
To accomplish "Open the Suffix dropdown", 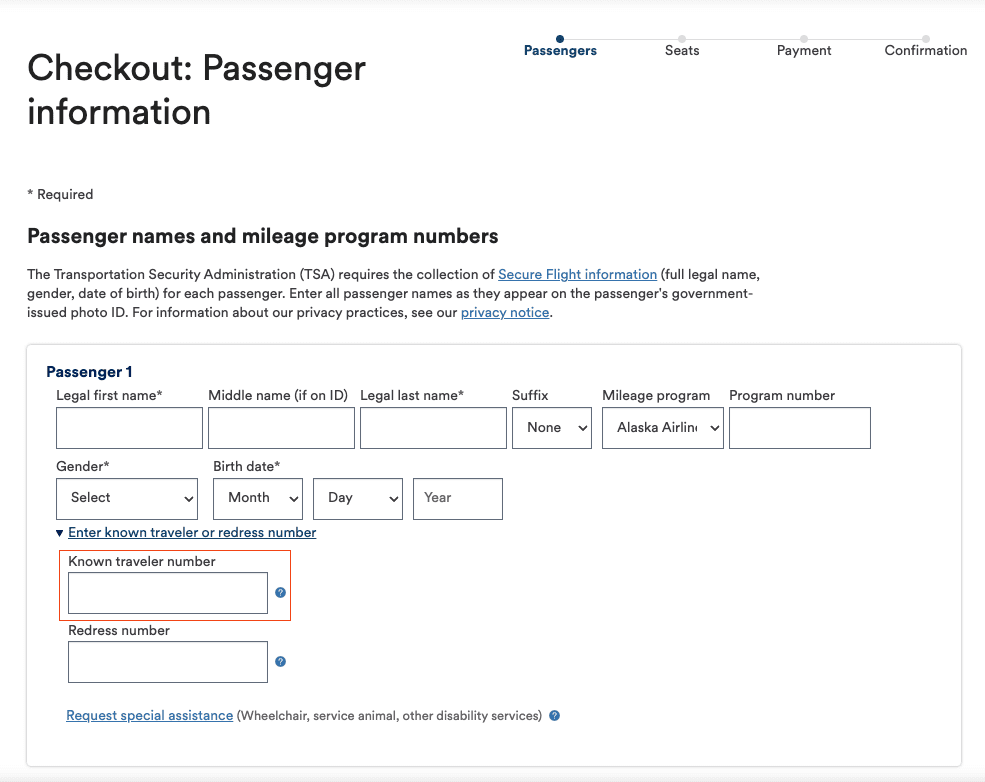I will (551, 427).
